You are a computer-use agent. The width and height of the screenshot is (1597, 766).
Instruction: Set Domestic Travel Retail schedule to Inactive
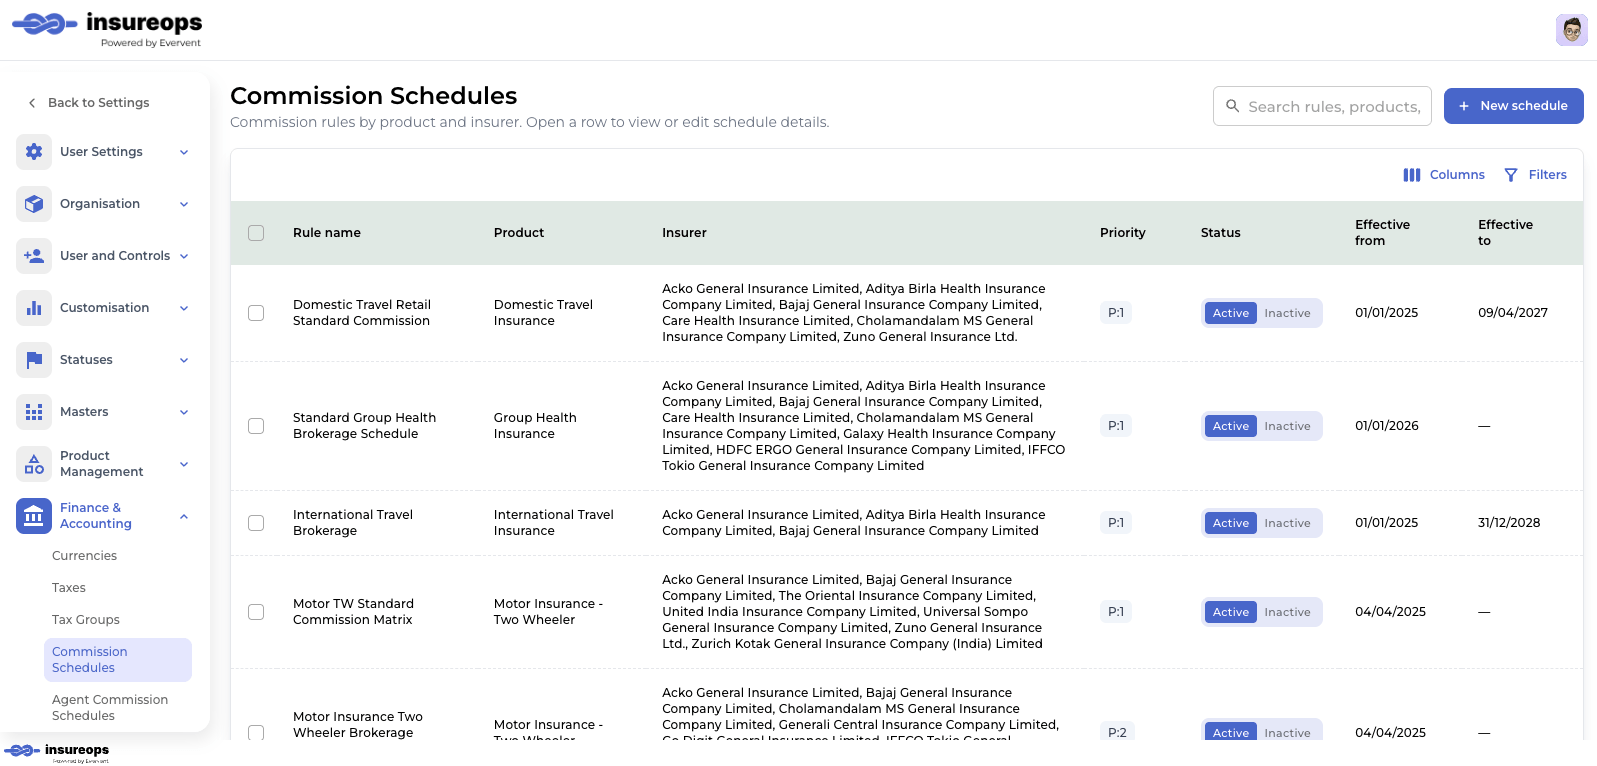pyautogui.click(x=1287, y=313)
